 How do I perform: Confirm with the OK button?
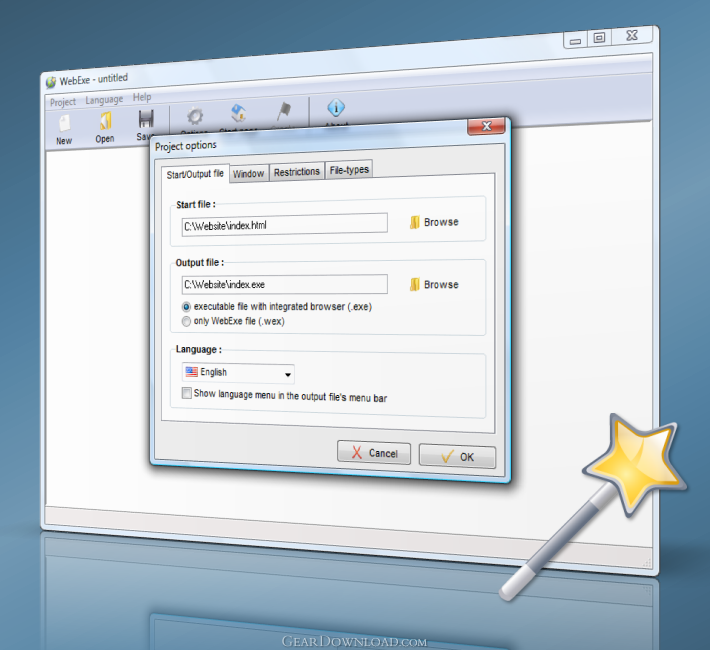pos(457,456)
